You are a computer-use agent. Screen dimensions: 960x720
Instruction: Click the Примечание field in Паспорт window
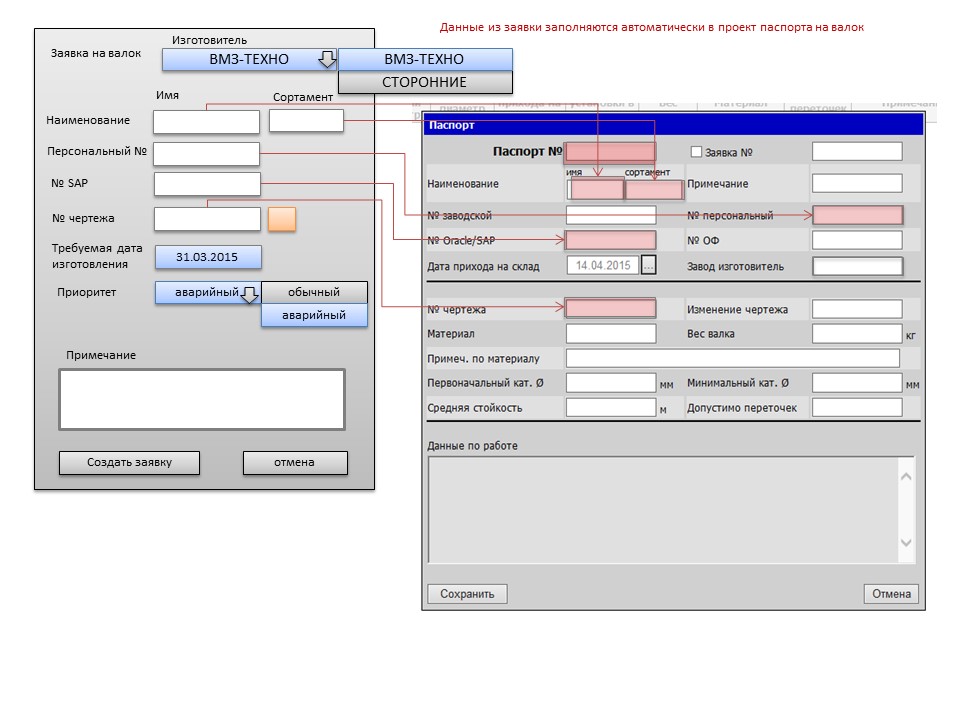click(x=857, y=183)
